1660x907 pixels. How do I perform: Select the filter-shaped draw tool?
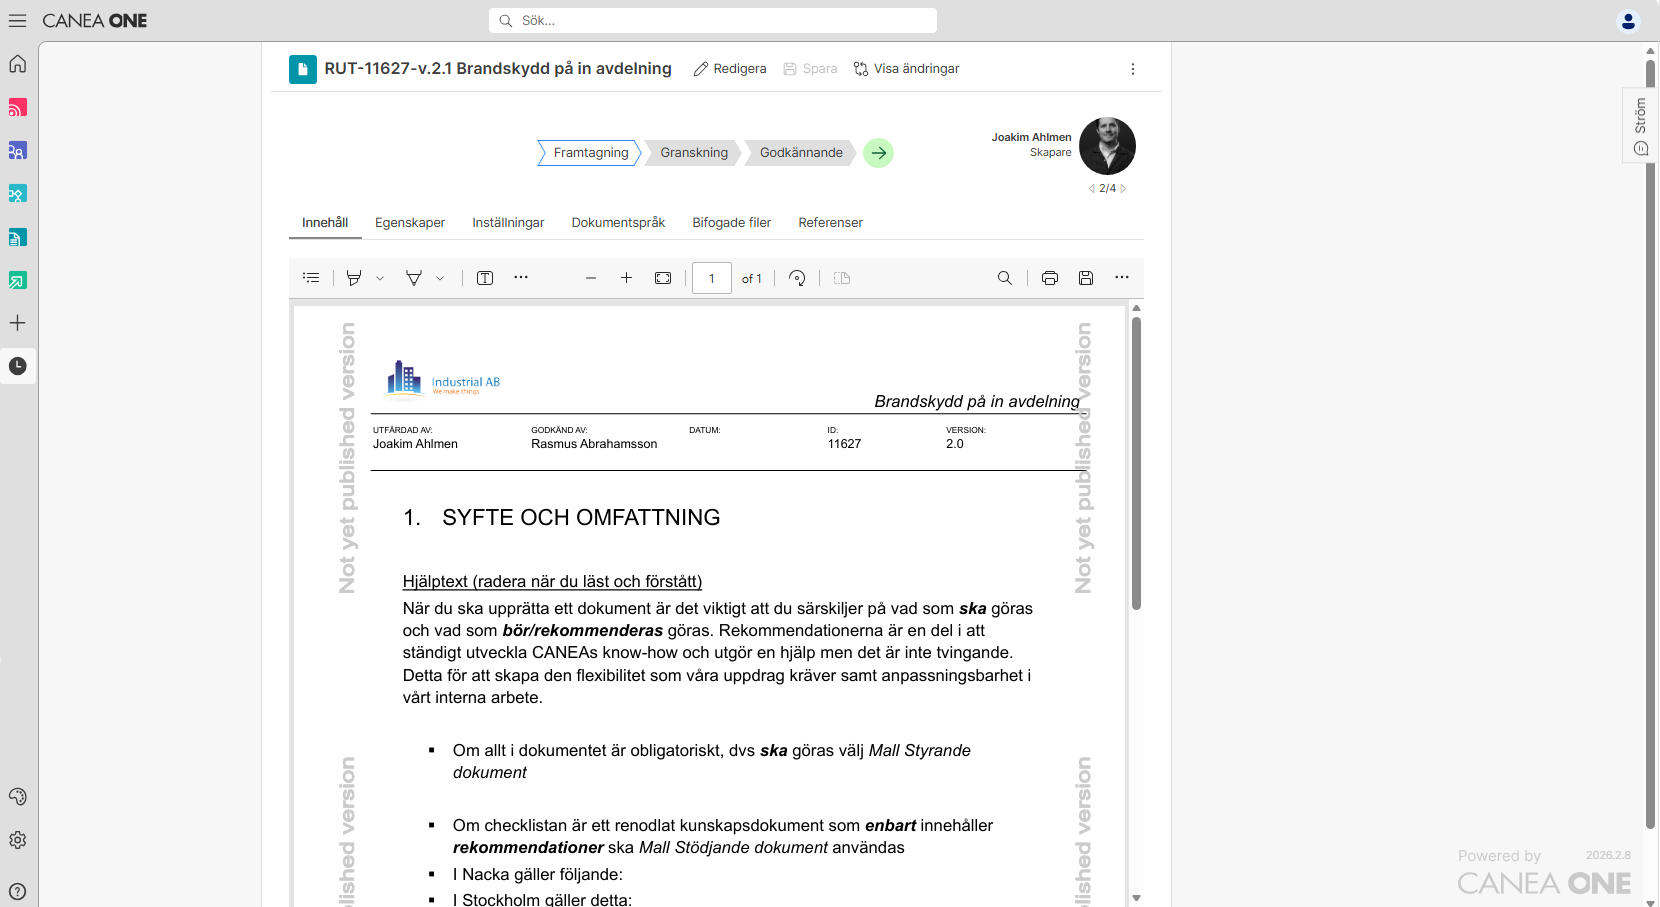coord(413,278)
